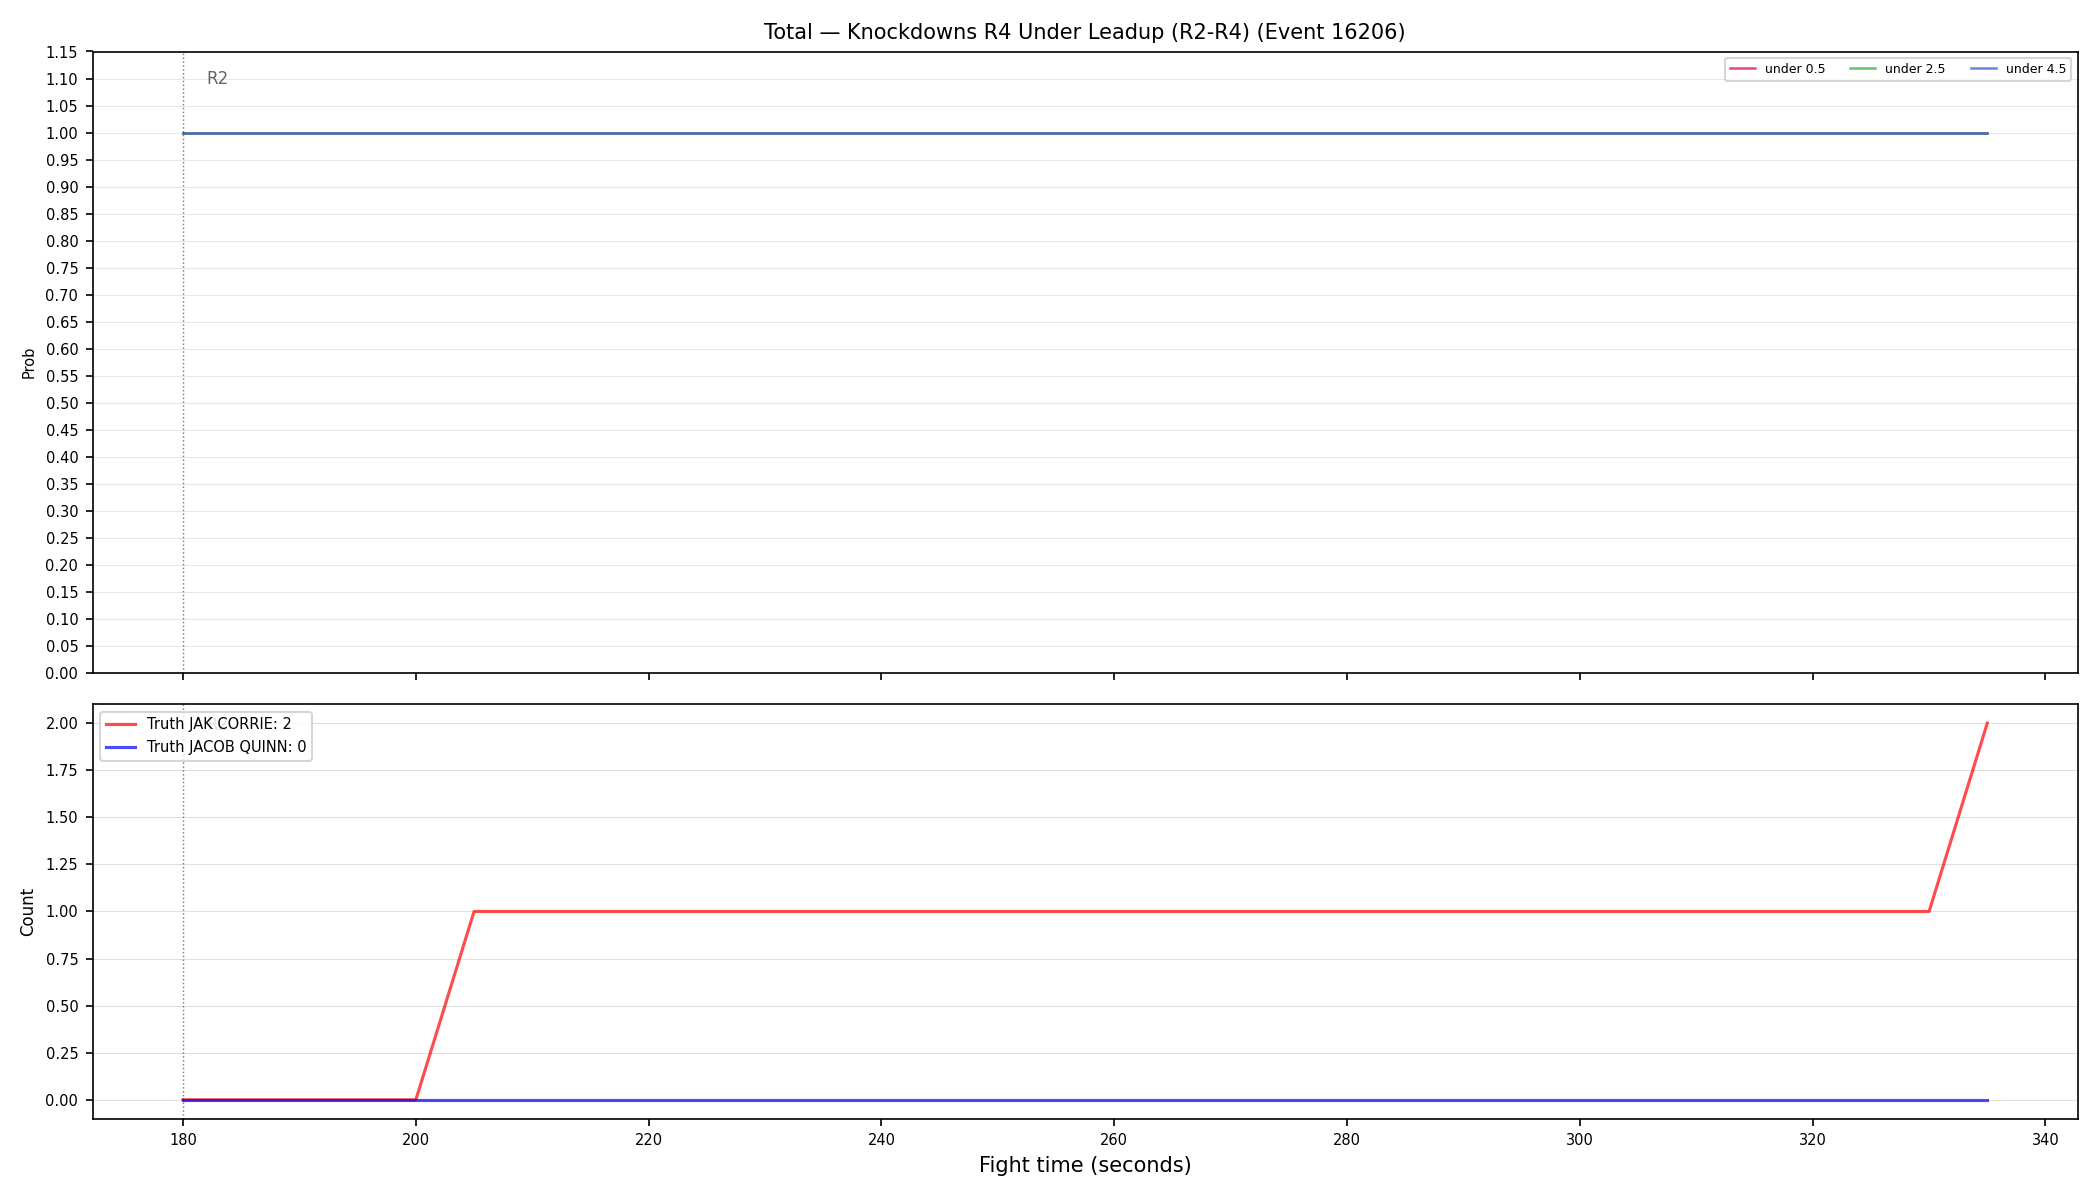Click the 180 tick on the time axis
Image resolution: width=2100 pixels, height=1200 pixels.
(183, 1139)
